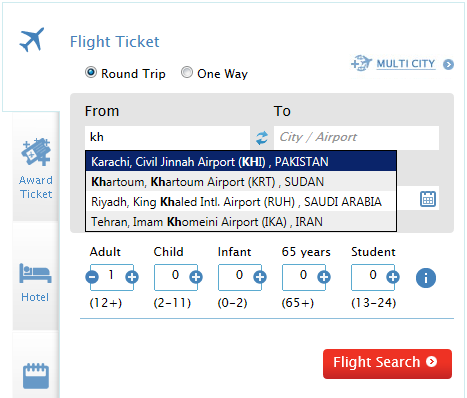
Task: Choose Karachi Civil Jinnah Airport suggestion
Action: click(241, 162)
